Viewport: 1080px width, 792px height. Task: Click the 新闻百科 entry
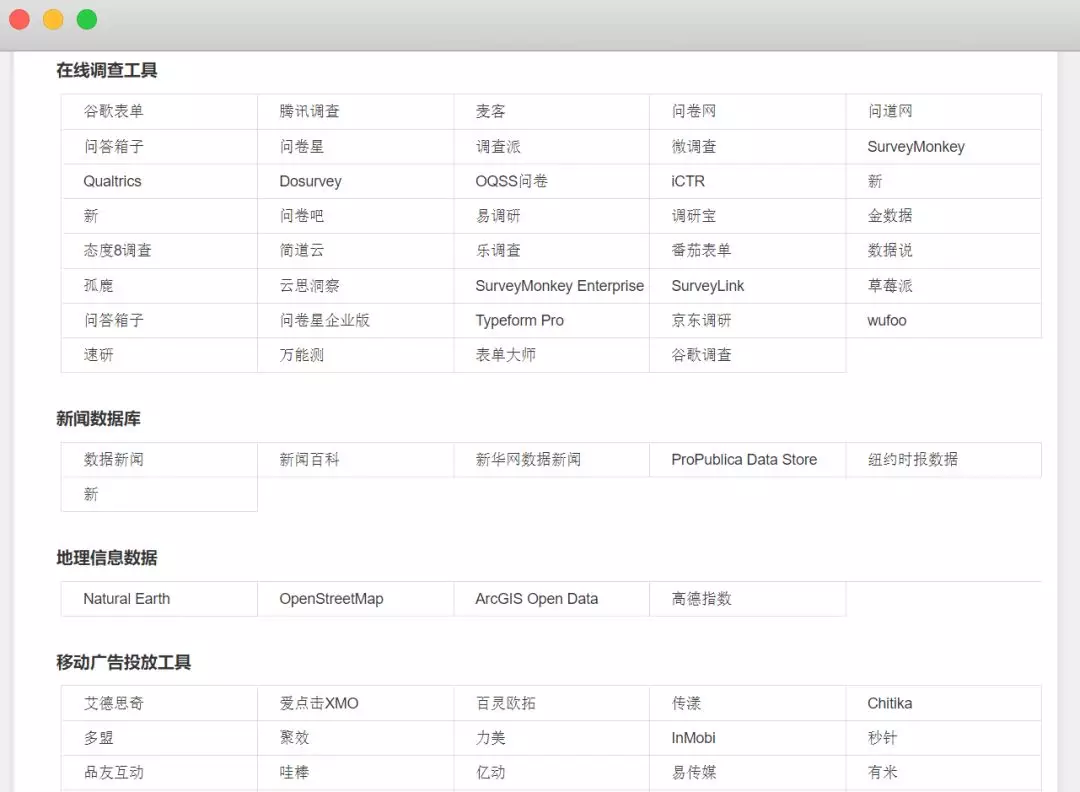(309, 459)
